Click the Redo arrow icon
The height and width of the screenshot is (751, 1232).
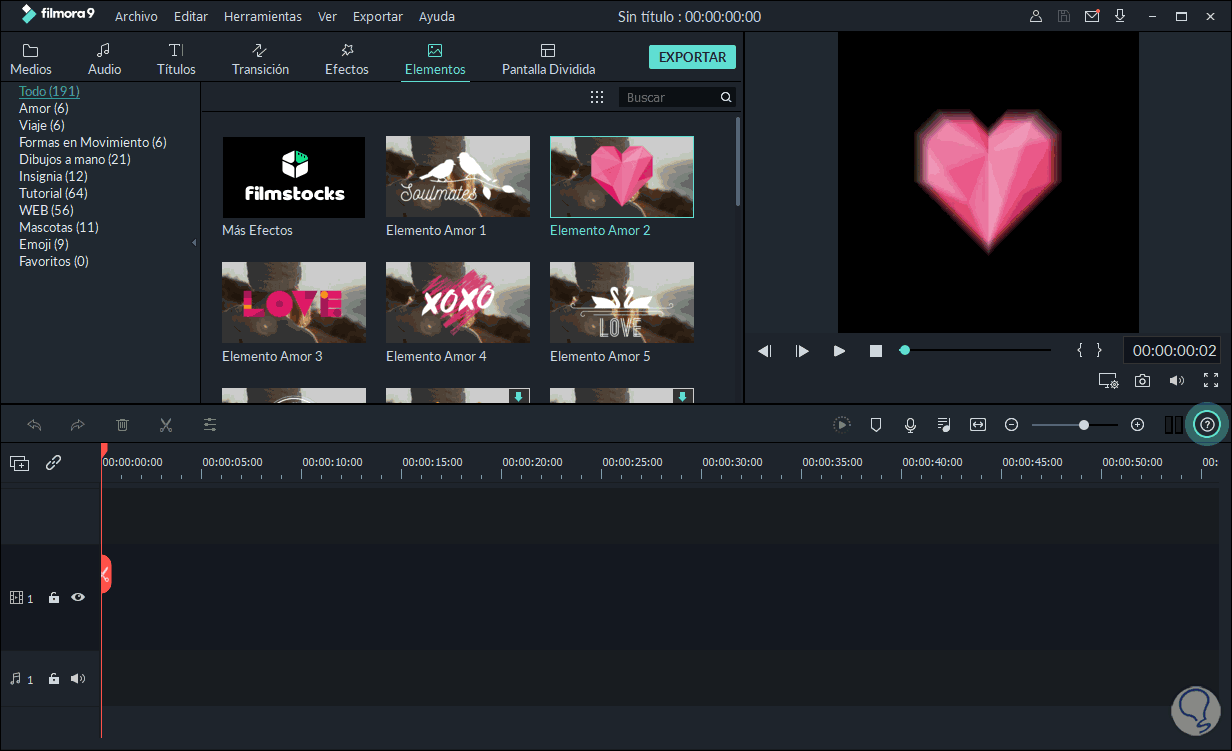coord(77,424)
